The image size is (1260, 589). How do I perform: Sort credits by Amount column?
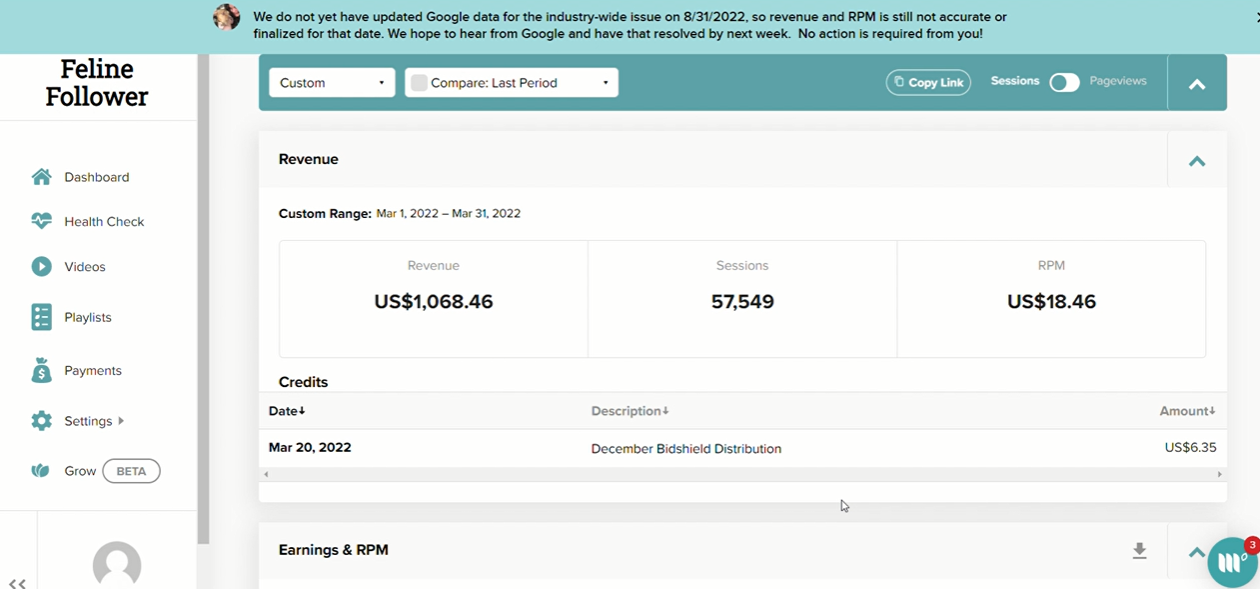1187,411
